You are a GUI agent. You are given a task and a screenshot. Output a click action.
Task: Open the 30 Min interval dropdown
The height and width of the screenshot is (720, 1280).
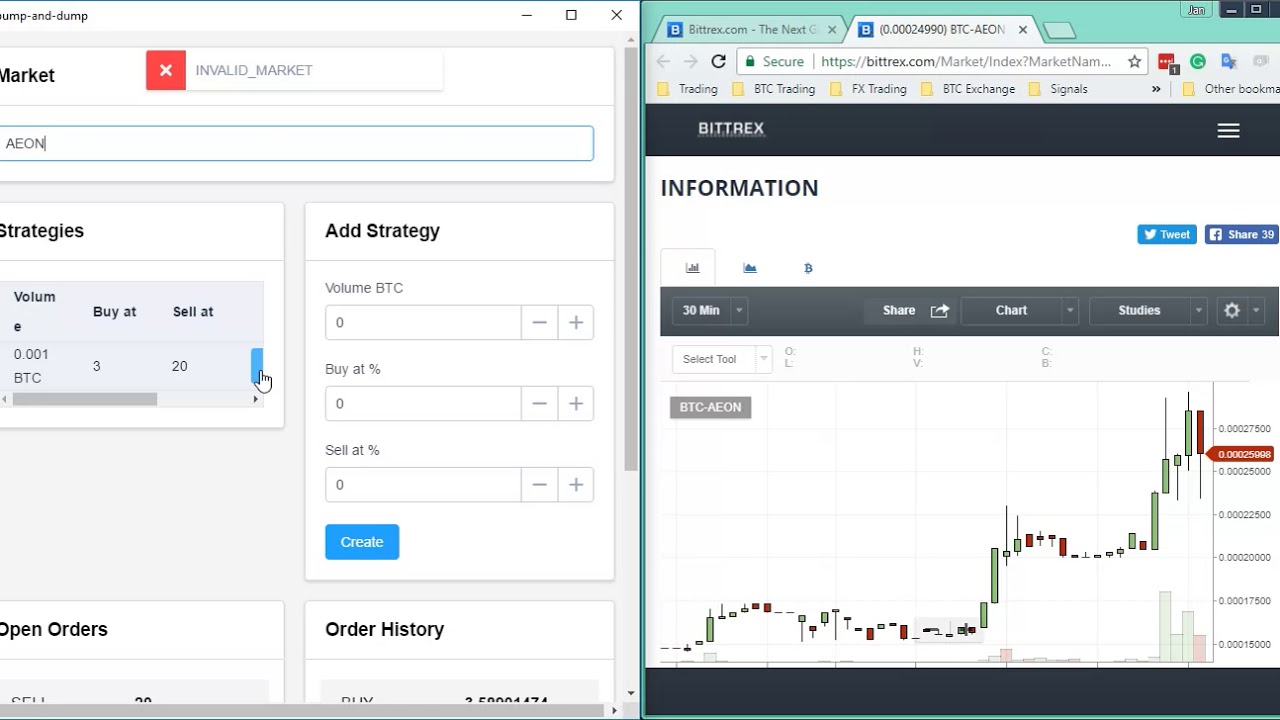pos(709,310)
